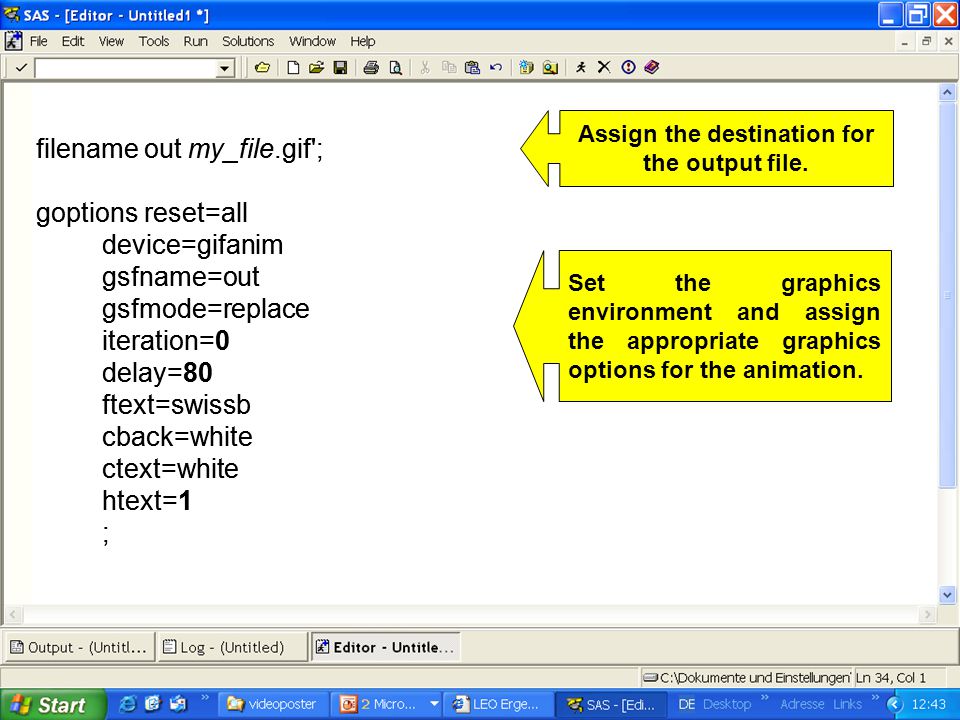Expand the Links toolbar chevron
The image size is (960, 720).
(x=876, y=698)
